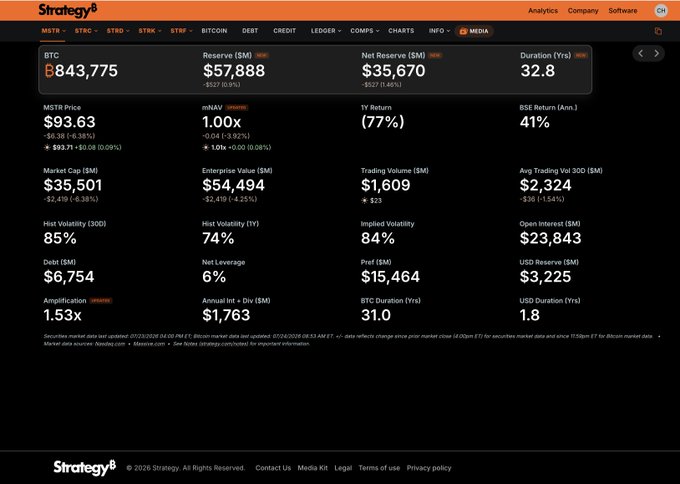Select the Hist Volatility (1Y) value 74%
Image resolution: width=680 pixels, height=484 pixels.
point(218,238)
